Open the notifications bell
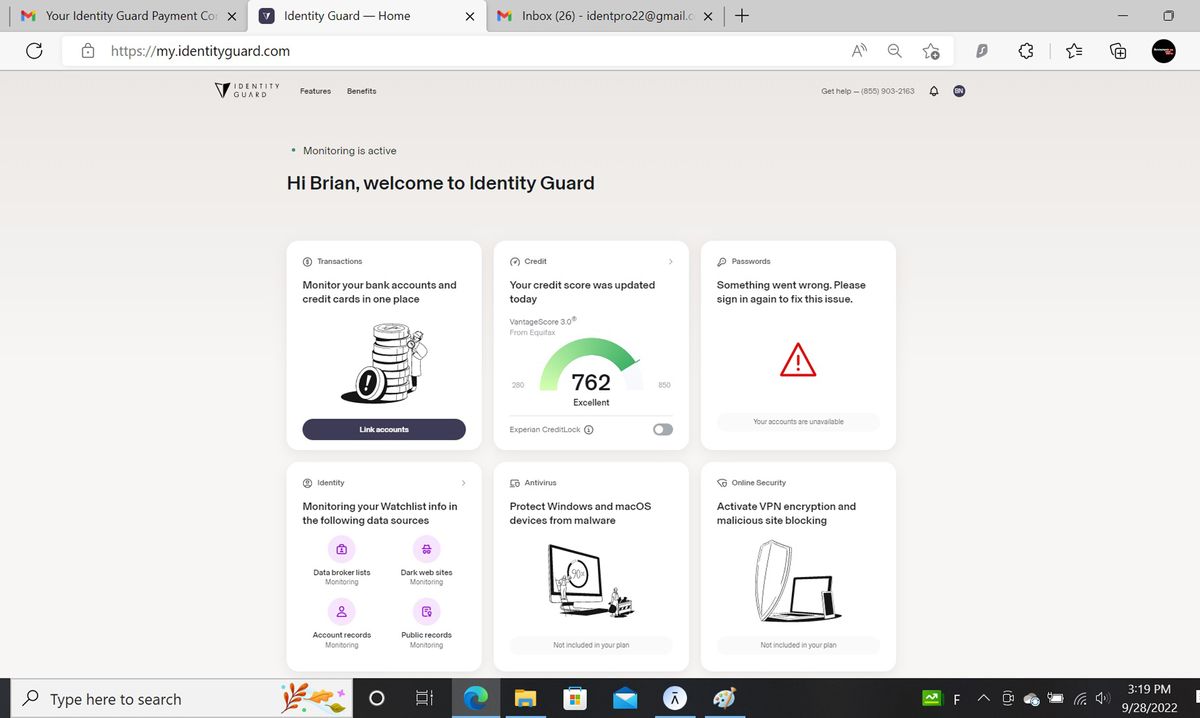The image size is (1200, 718). (x=933, y=91)
